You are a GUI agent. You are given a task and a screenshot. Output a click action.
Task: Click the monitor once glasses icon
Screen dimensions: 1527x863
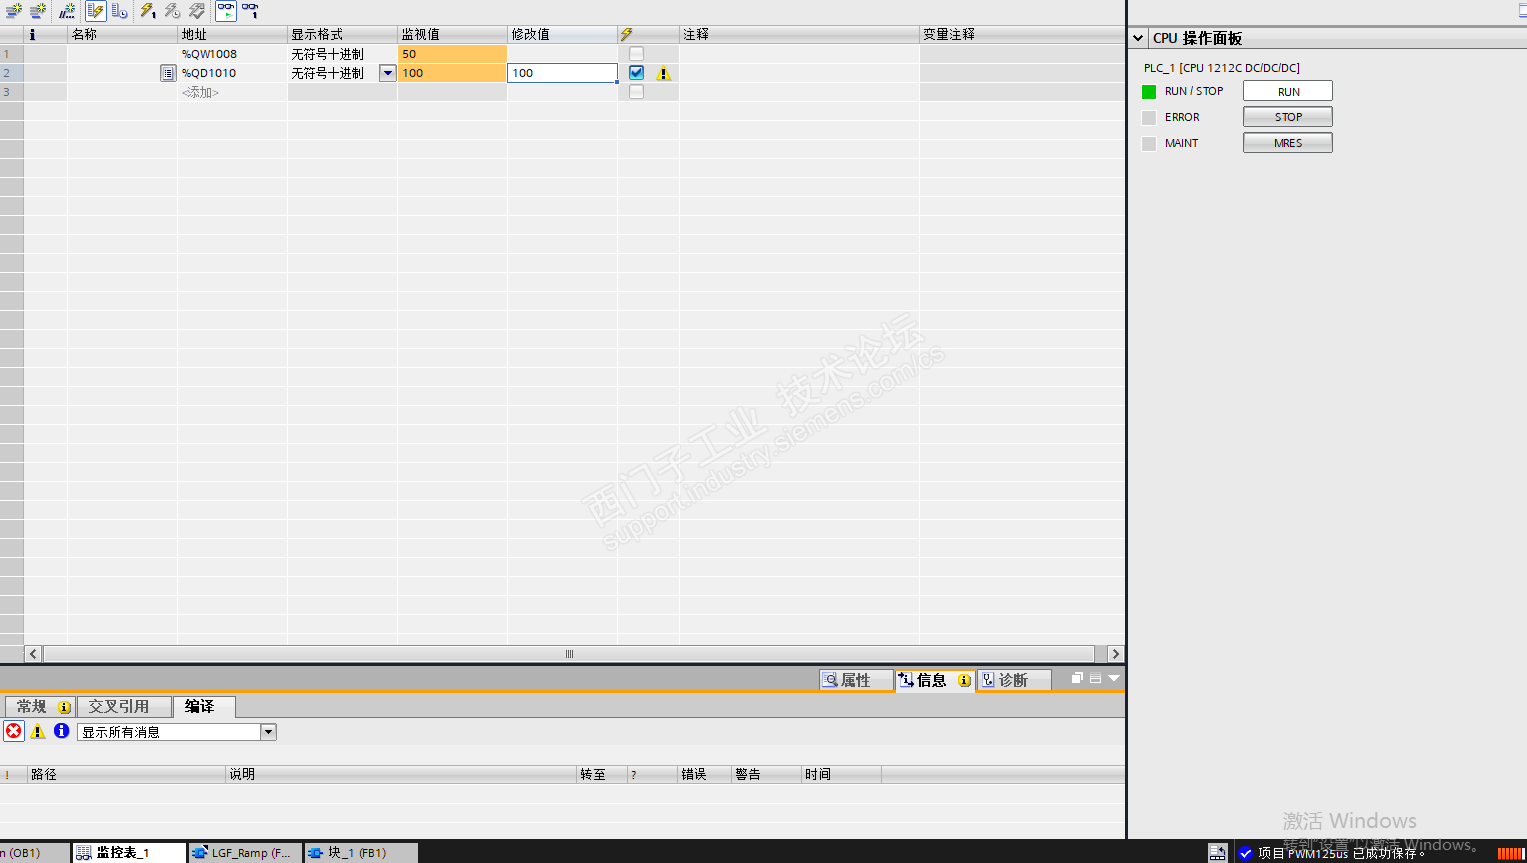[250, 11]
